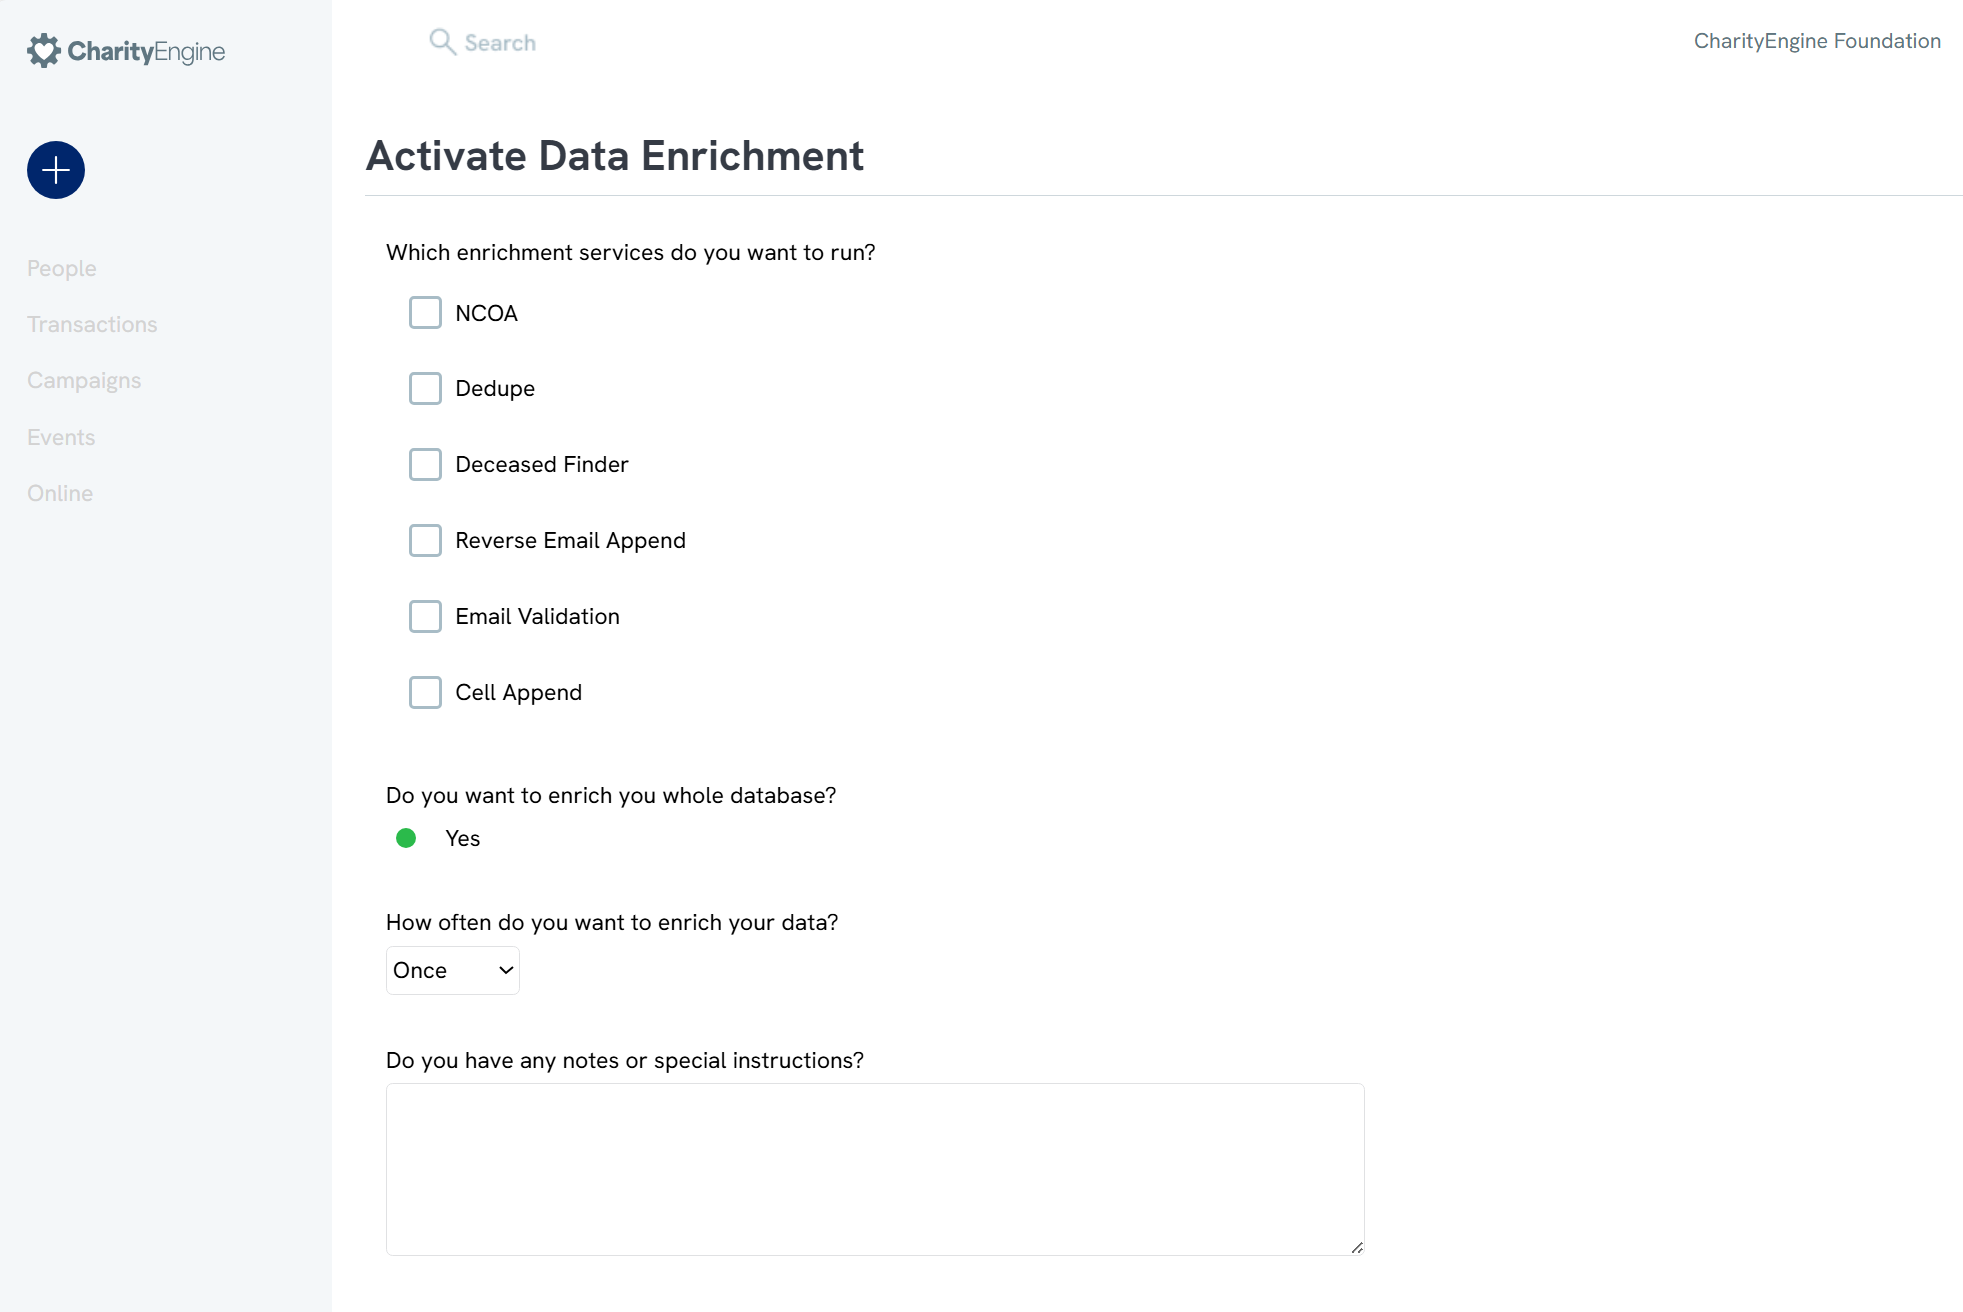Enable the Cell Append checkbox

tap(425, 693)
